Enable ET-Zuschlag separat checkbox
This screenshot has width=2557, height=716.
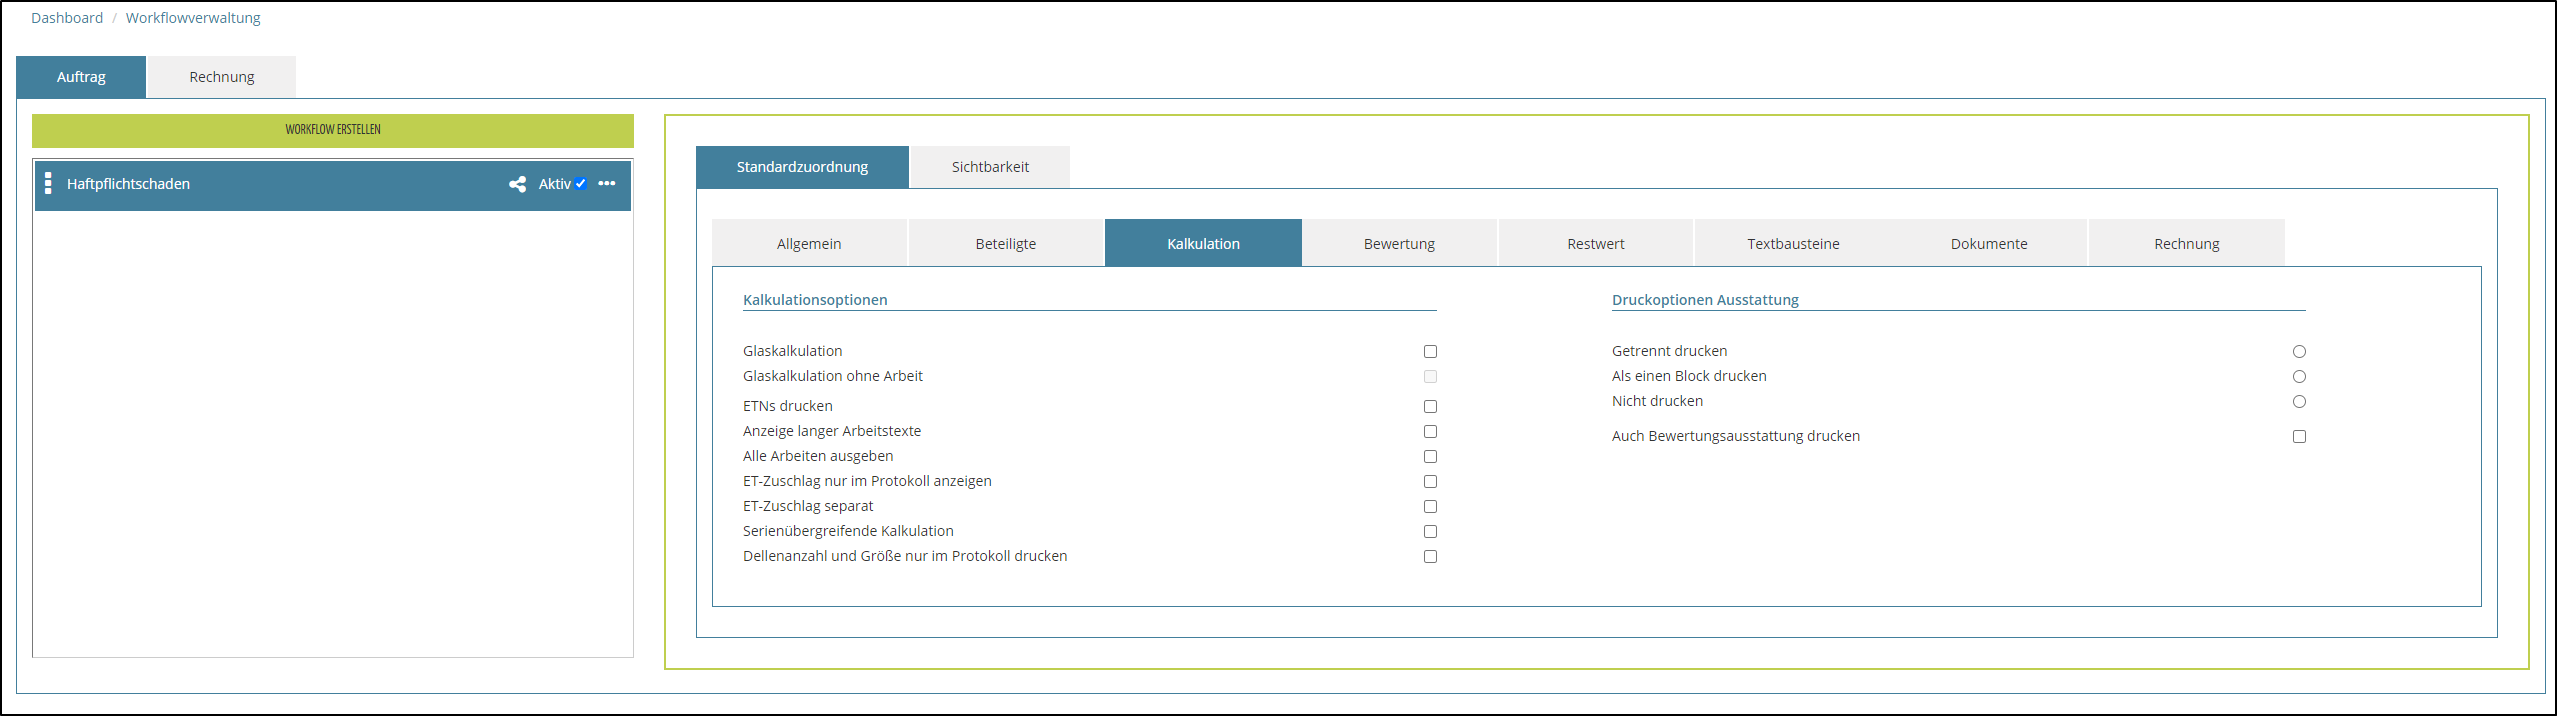coord(1430,507)
